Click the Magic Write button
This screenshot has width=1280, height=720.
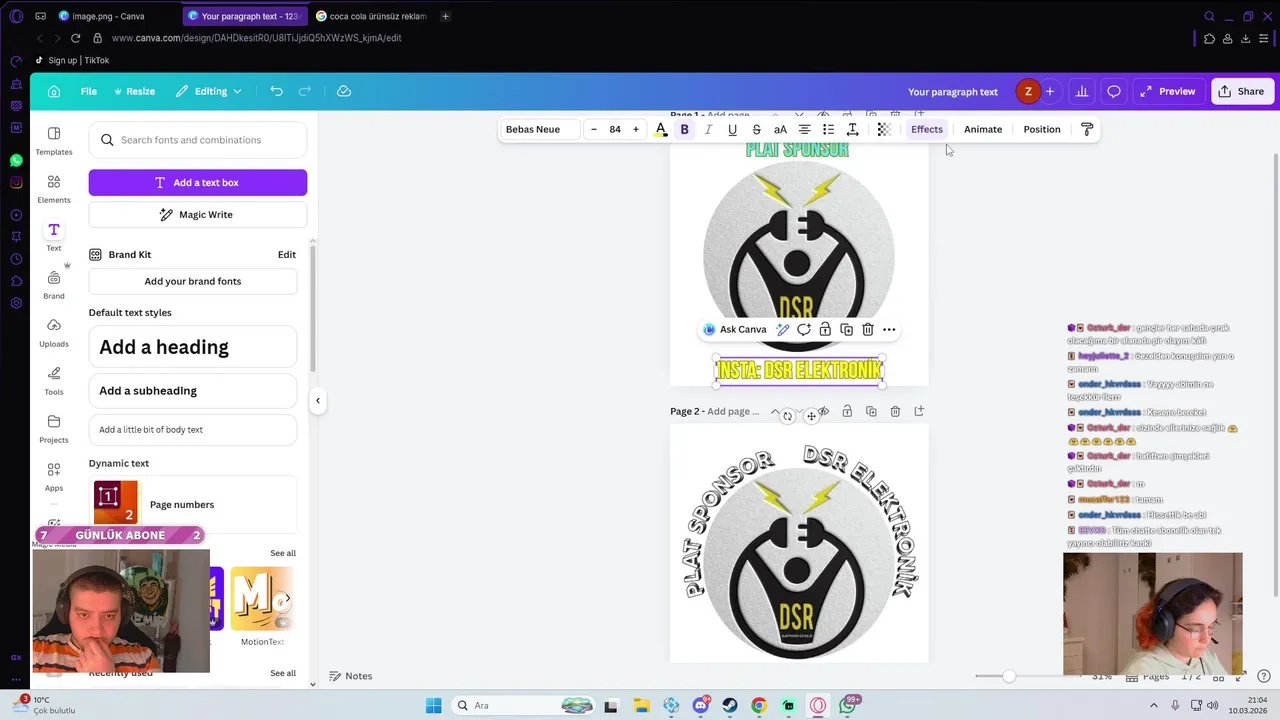198,215
